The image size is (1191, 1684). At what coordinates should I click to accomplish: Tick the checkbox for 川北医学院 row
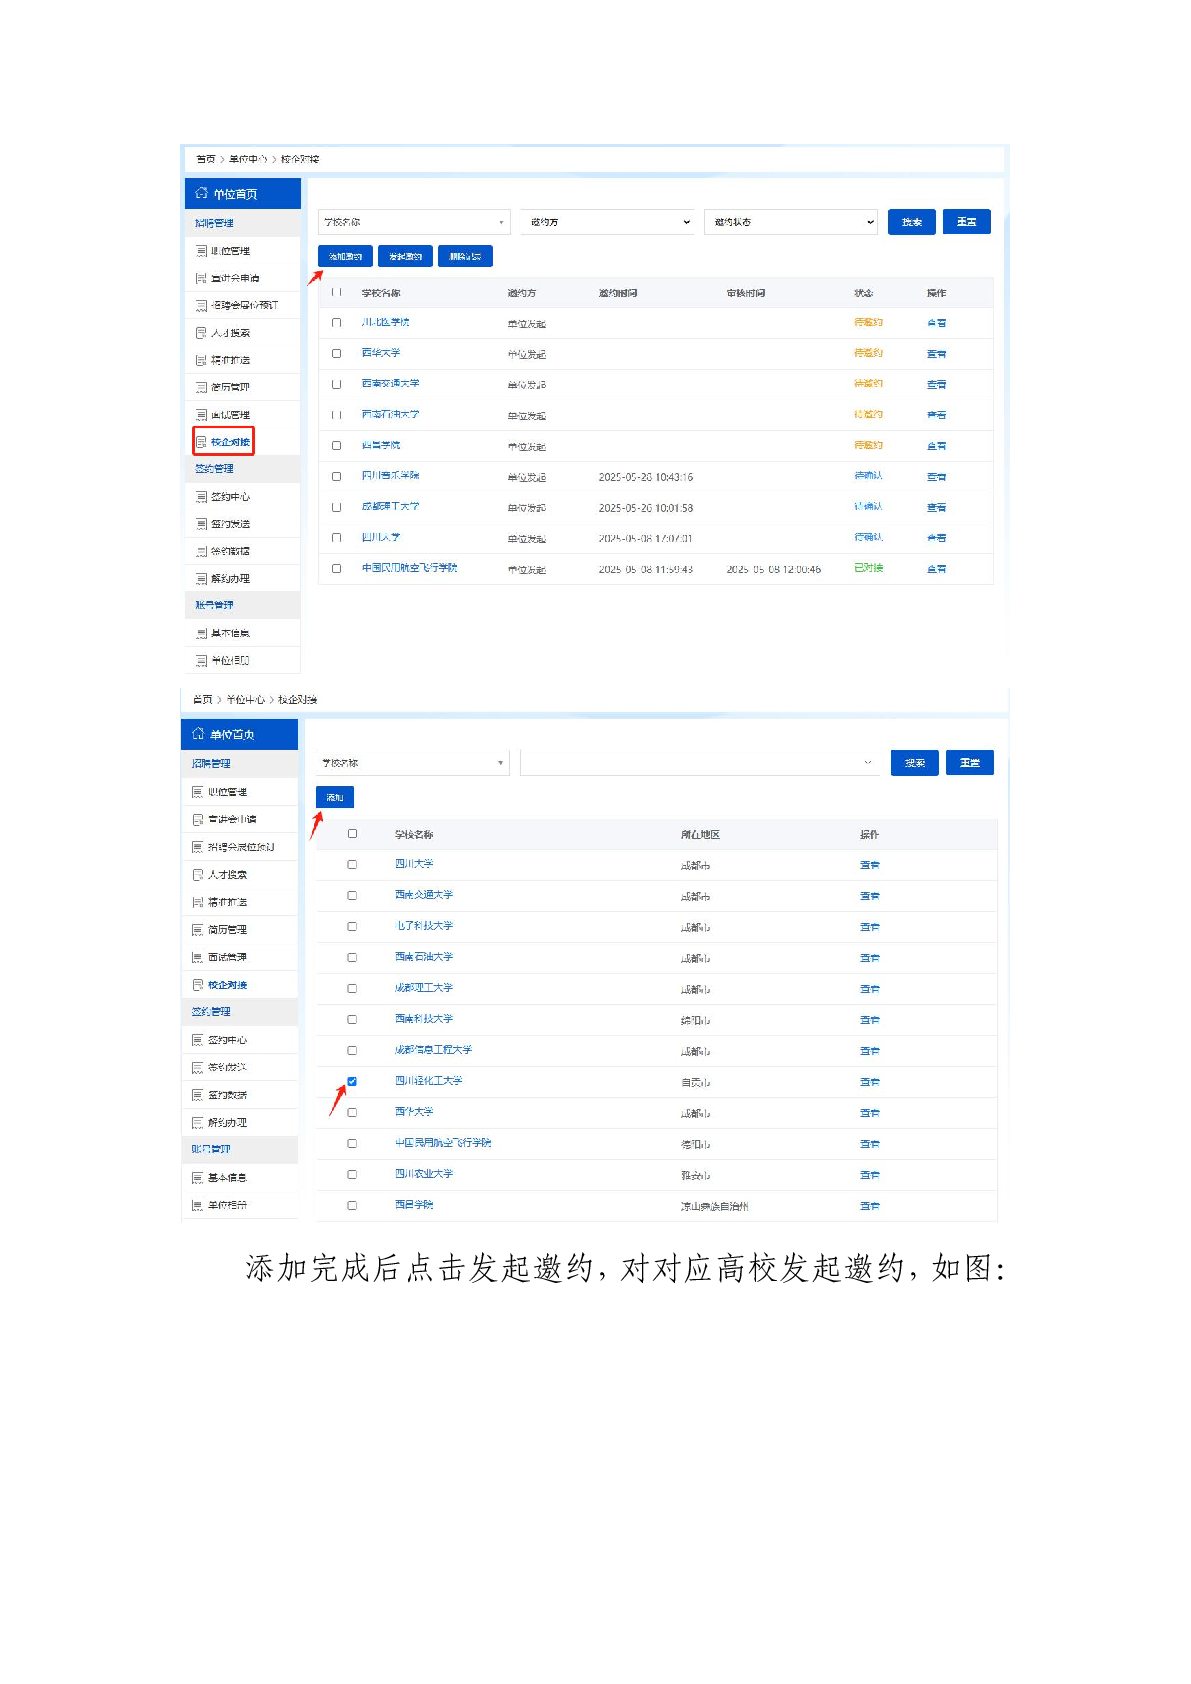[x=336, y=323]
